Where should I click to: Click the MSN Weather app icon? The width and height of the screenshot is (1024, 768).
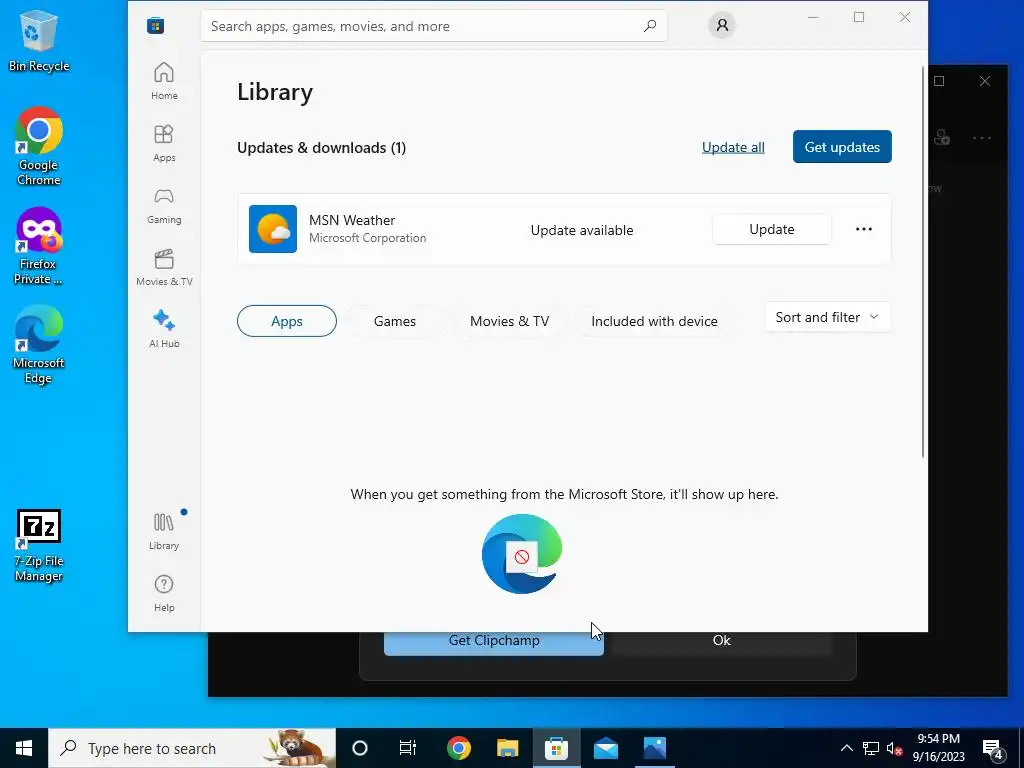(x=273, y=229)
